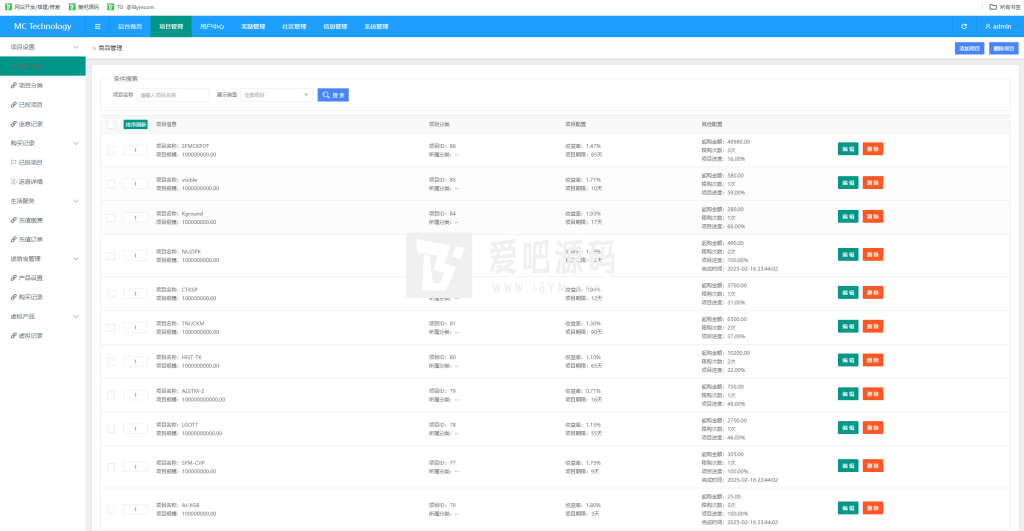1024x531 pixels.
Task: Switch to 奖励管理 top tab
Action: tap(253, 27)
